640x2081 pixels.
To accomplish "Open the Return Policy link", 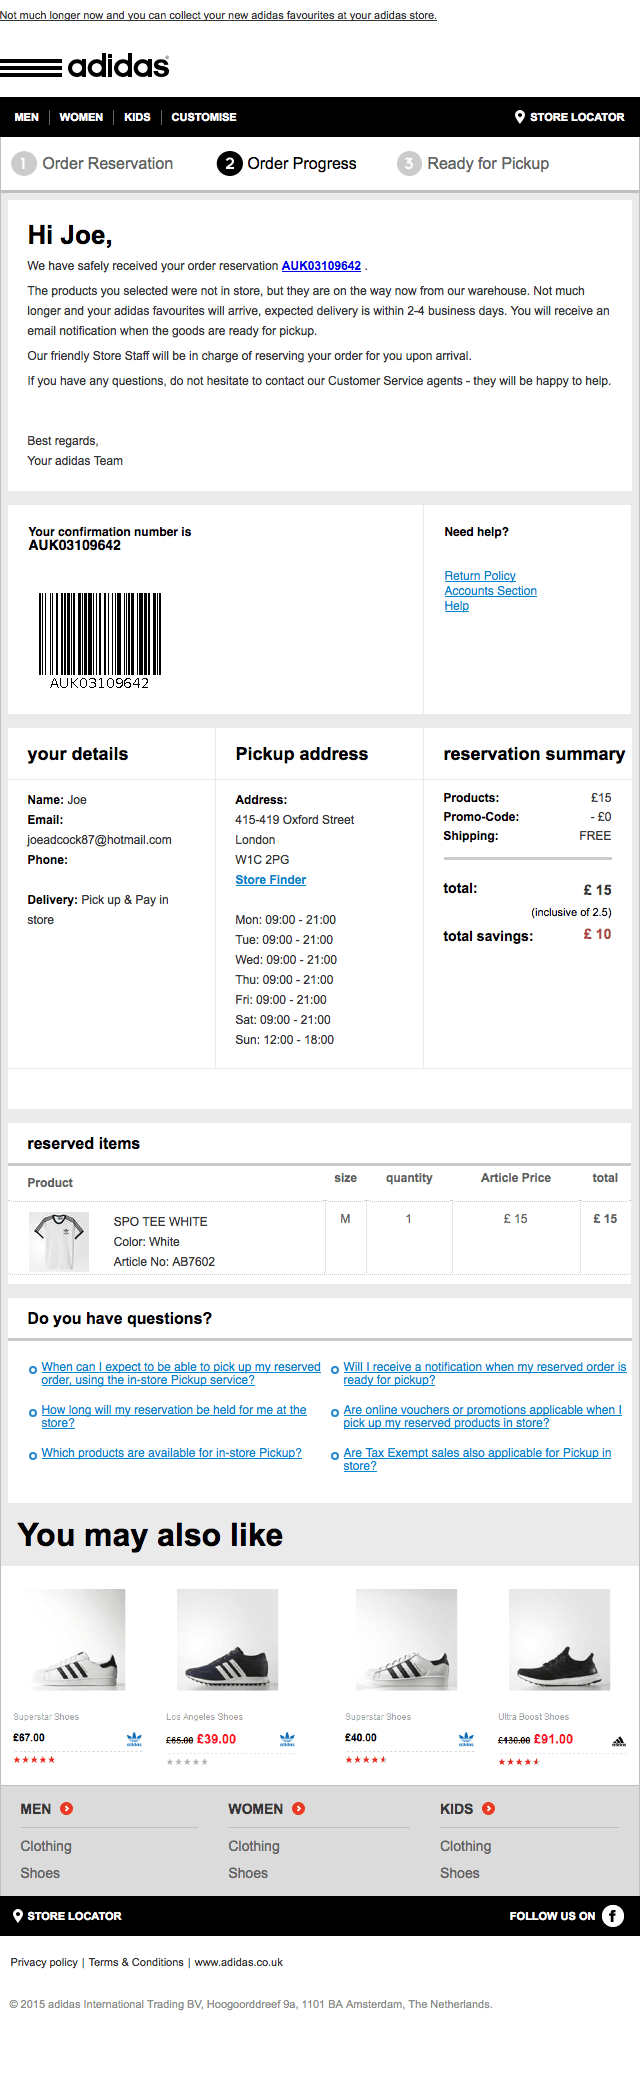I will pyautogui.click(x=480, y=575).
